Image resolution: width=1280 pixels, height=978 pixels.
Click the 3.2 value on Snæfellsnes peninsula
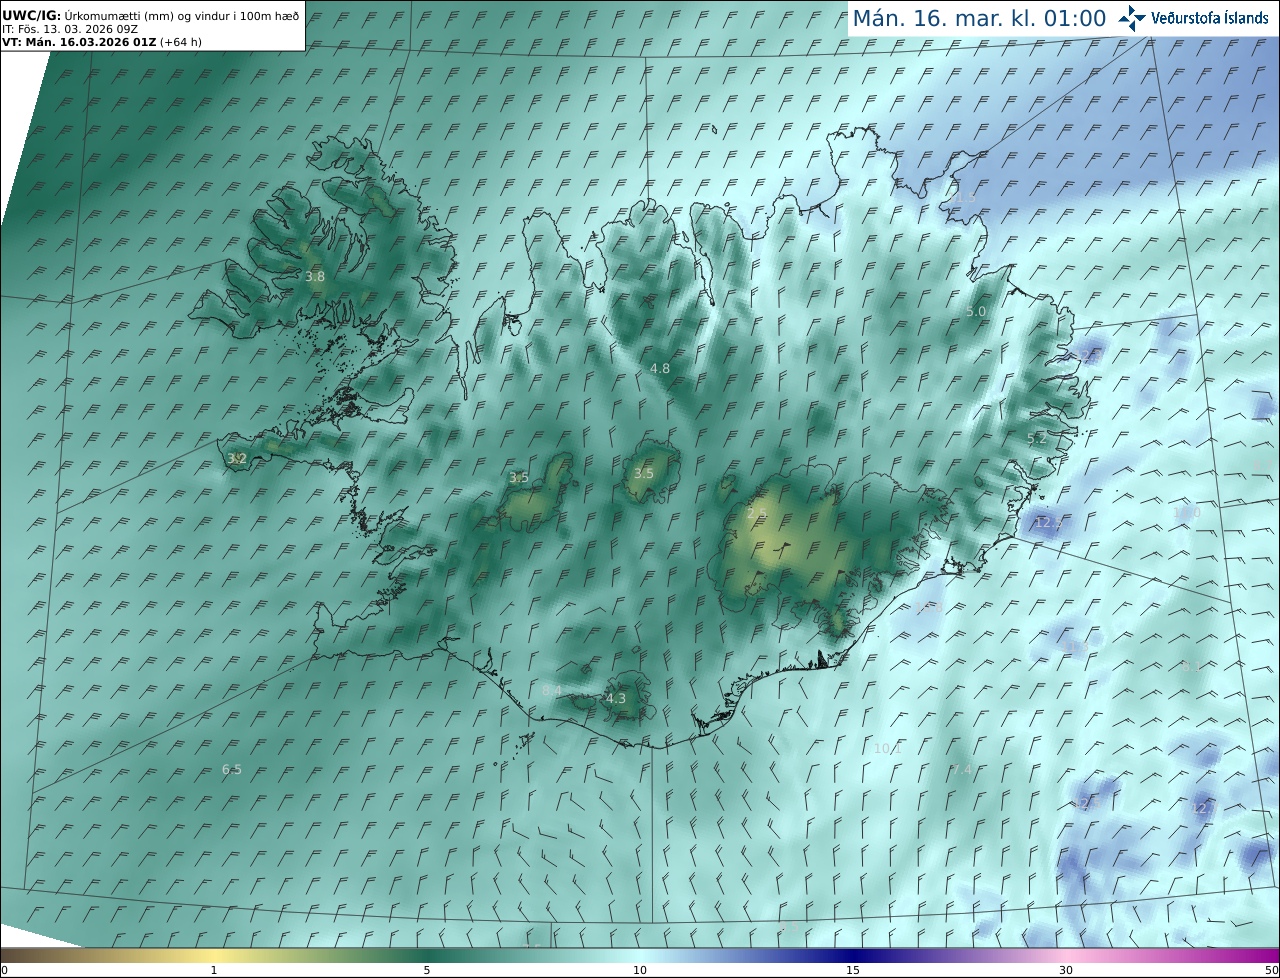point(237,458)
